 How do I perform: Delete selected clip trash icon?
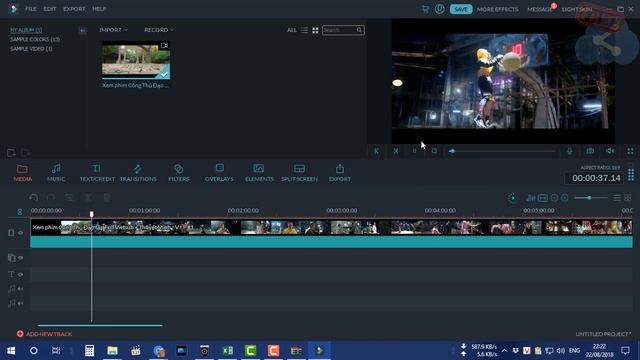107,198
